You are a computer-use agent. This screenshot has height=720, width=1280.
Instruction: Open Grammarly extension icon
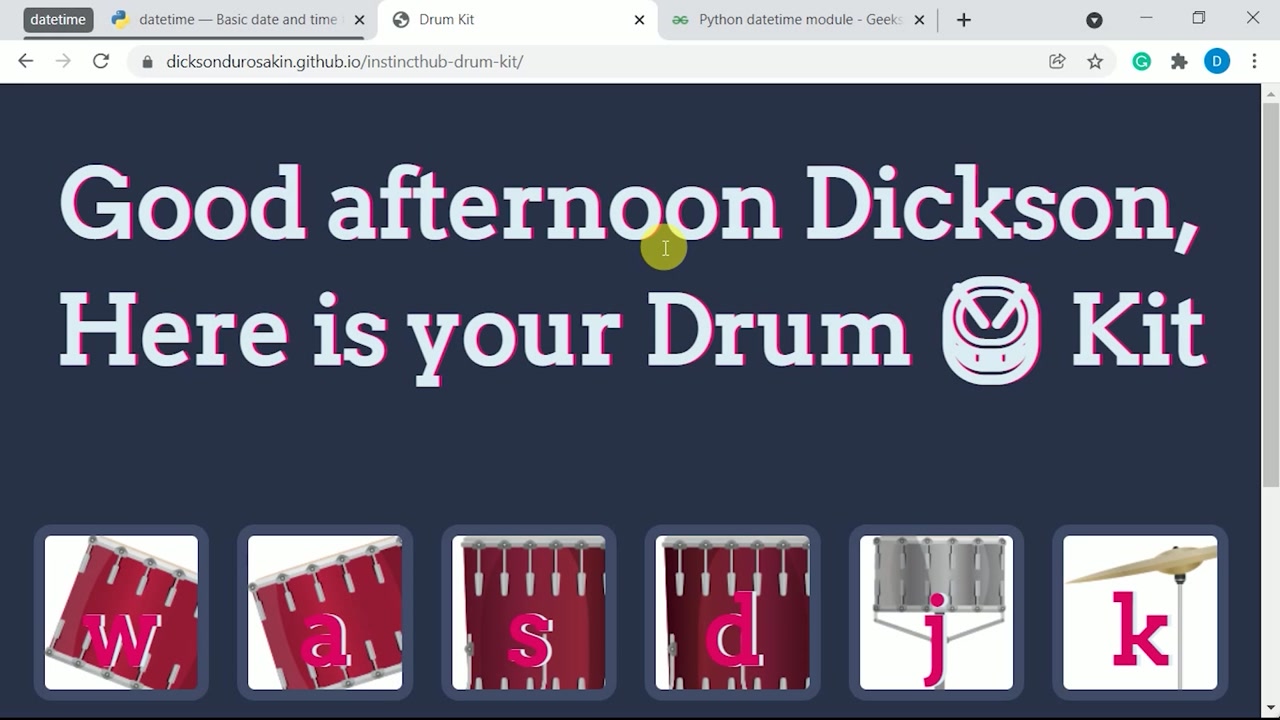pos(1141,62)
